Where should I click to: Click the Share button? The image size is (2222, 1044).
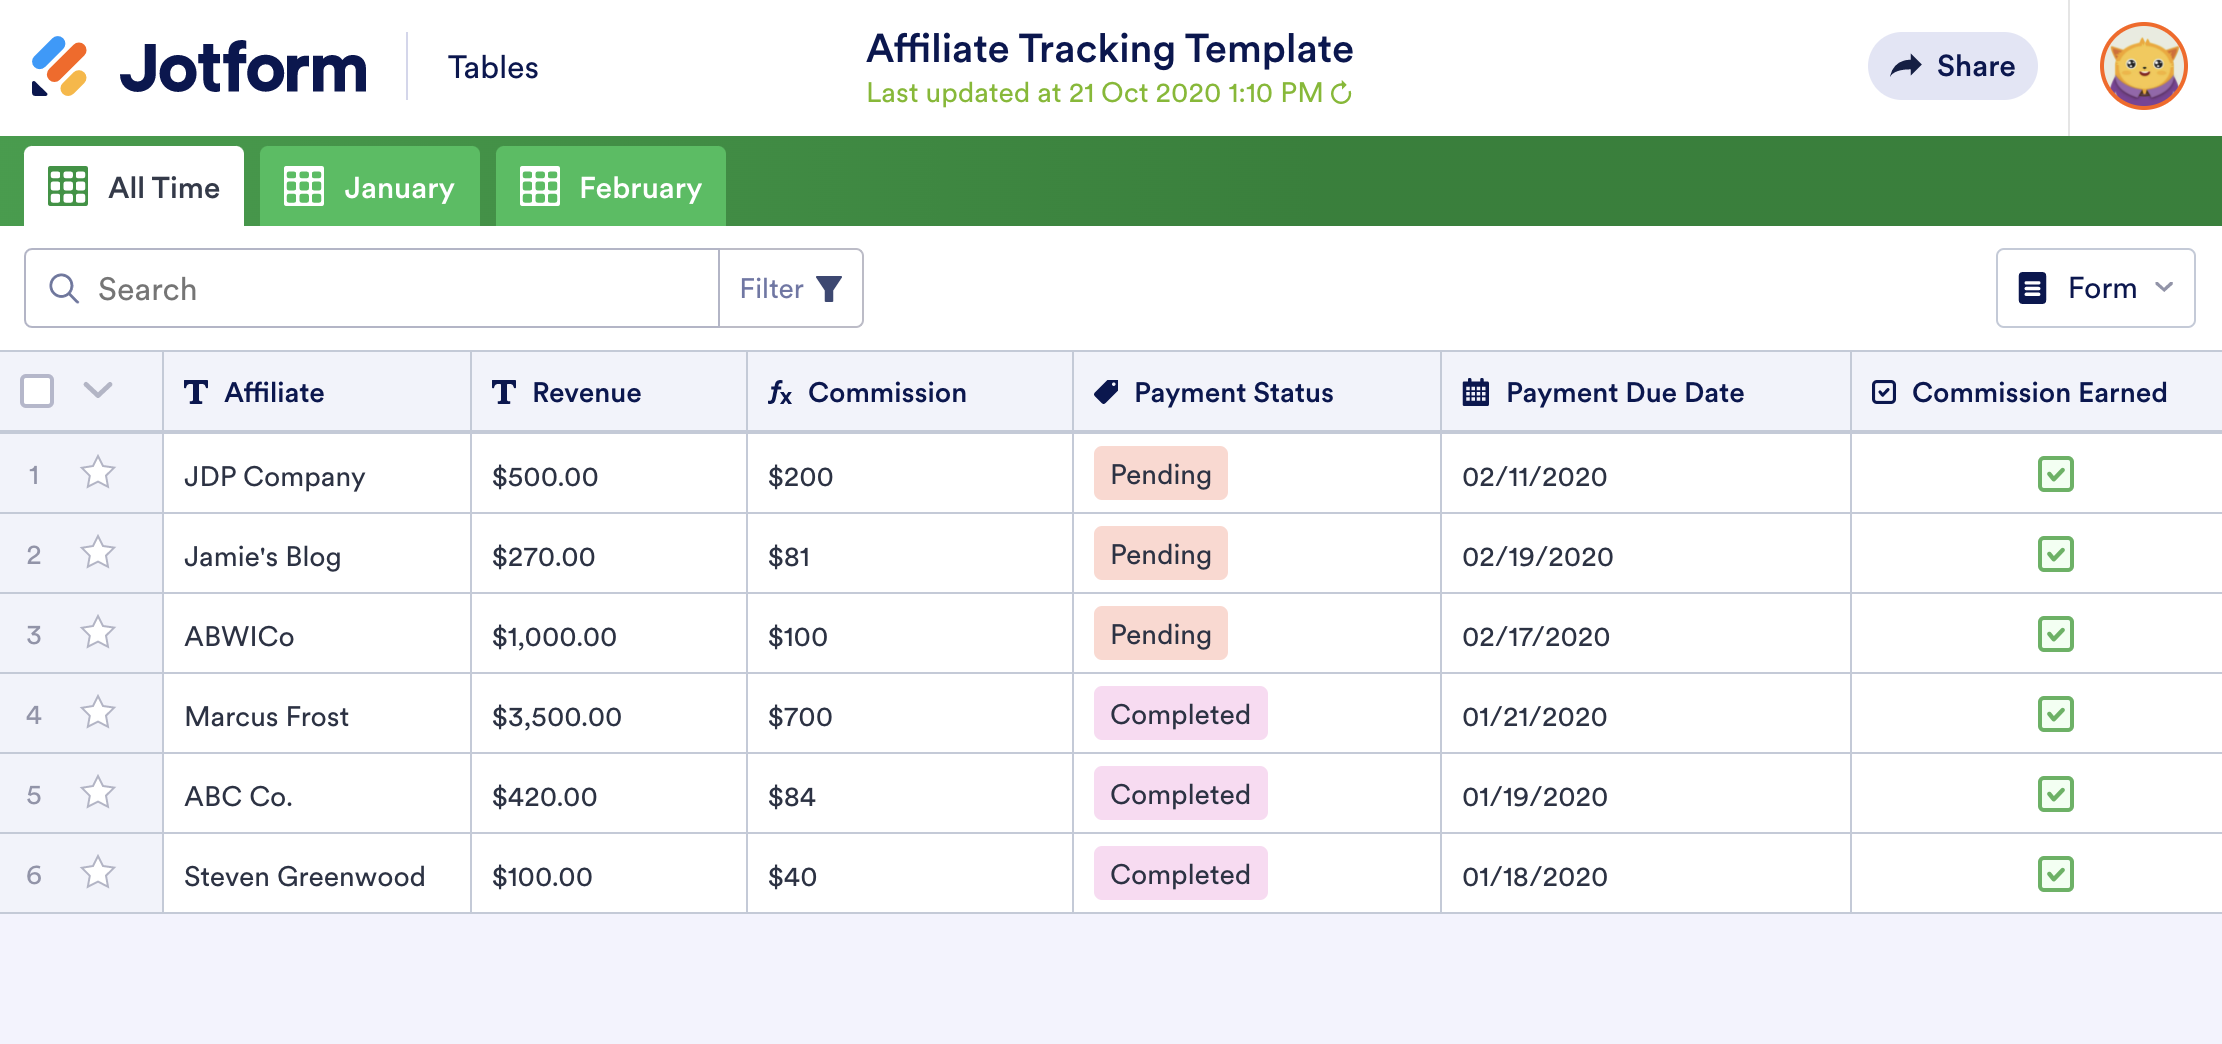click(x=1952, y=66)
